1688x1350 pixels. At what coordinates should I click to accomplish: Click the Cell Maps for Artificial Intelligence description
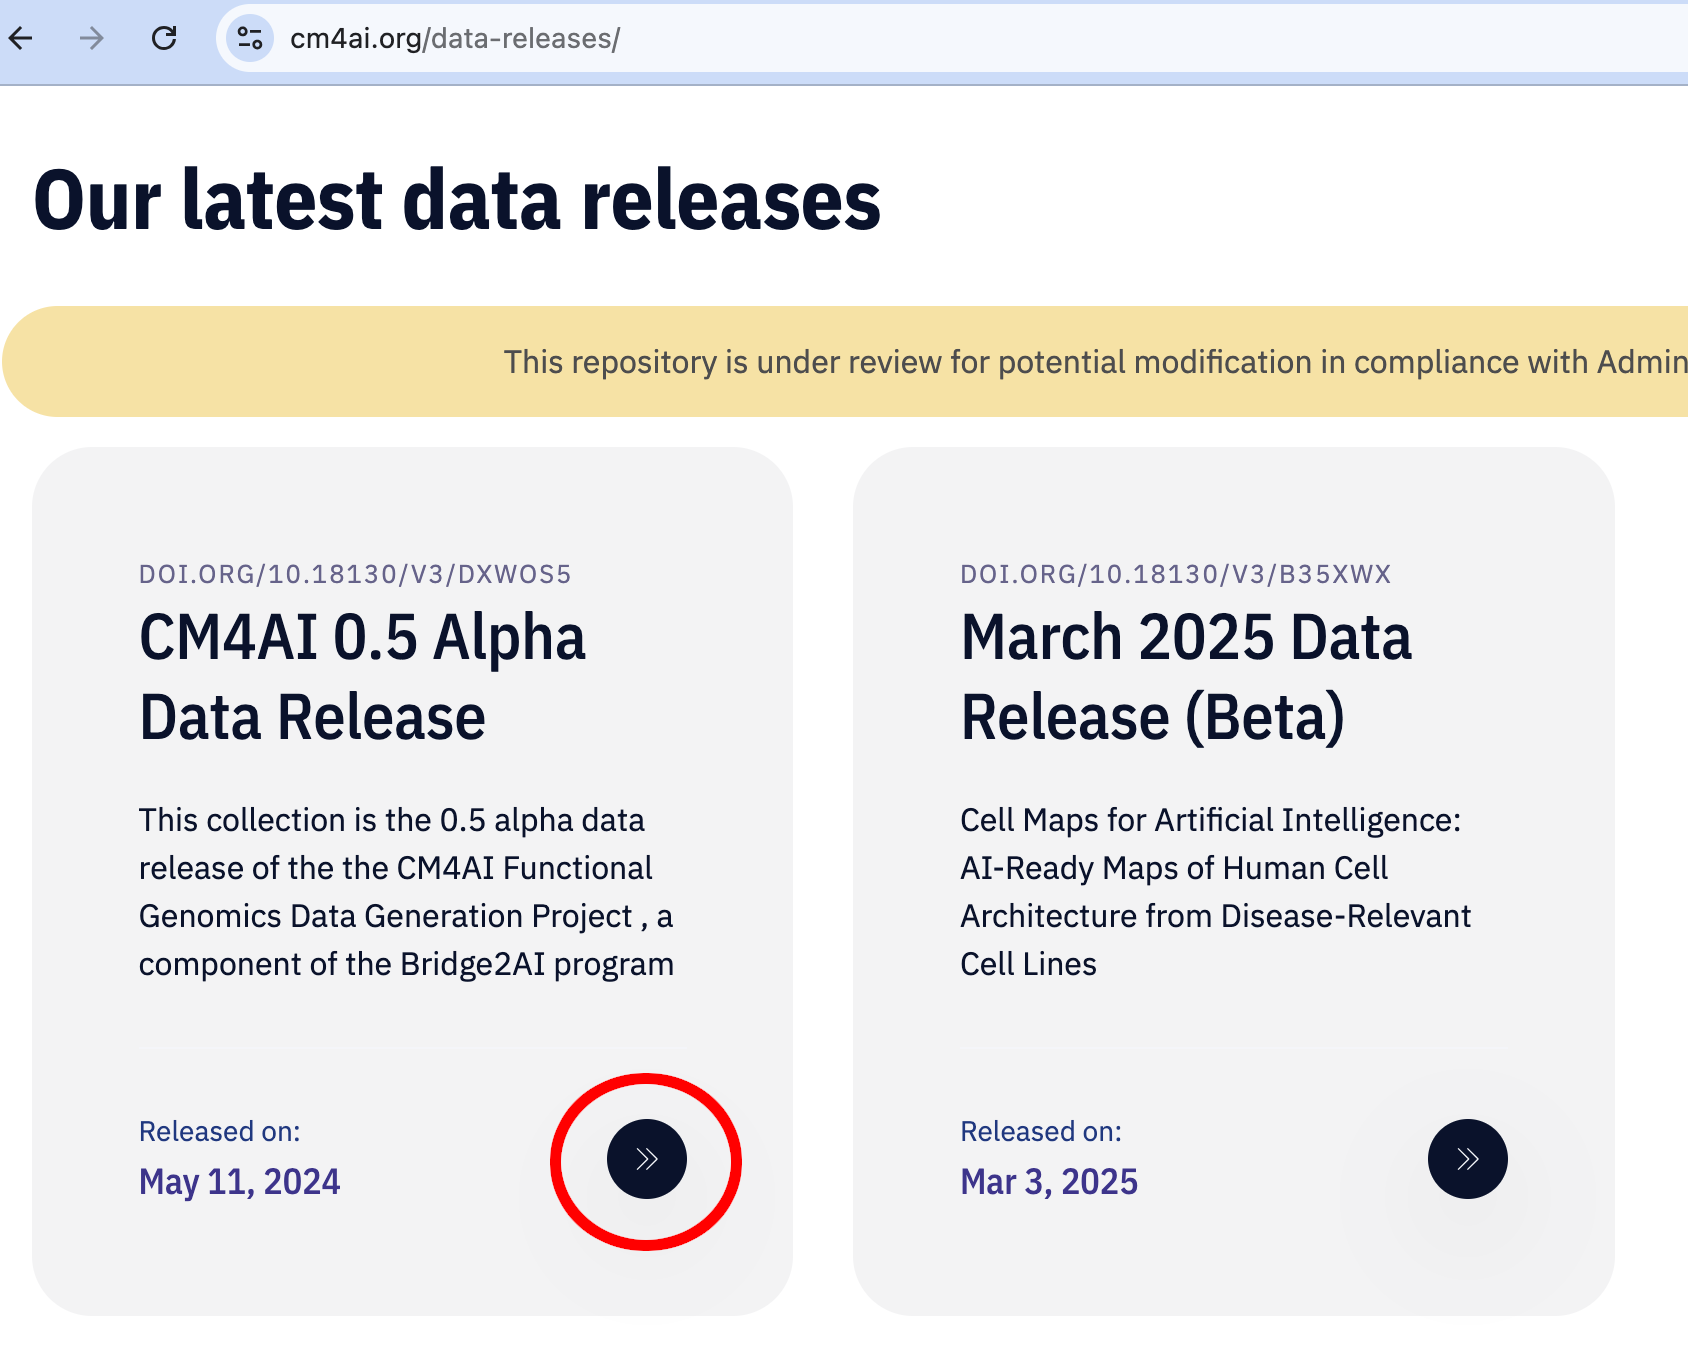(1216, 892)
